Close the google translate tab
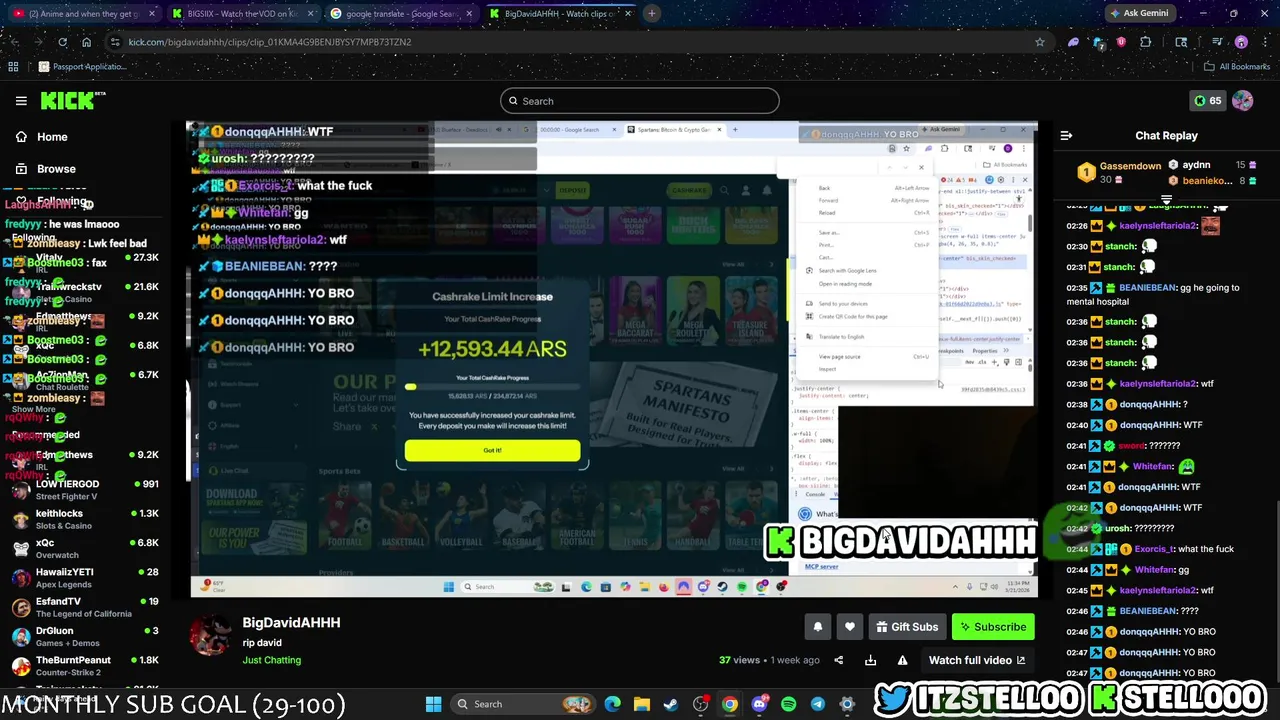The height and width of the screenshot is (720, 1280). [x=470, y=14]
